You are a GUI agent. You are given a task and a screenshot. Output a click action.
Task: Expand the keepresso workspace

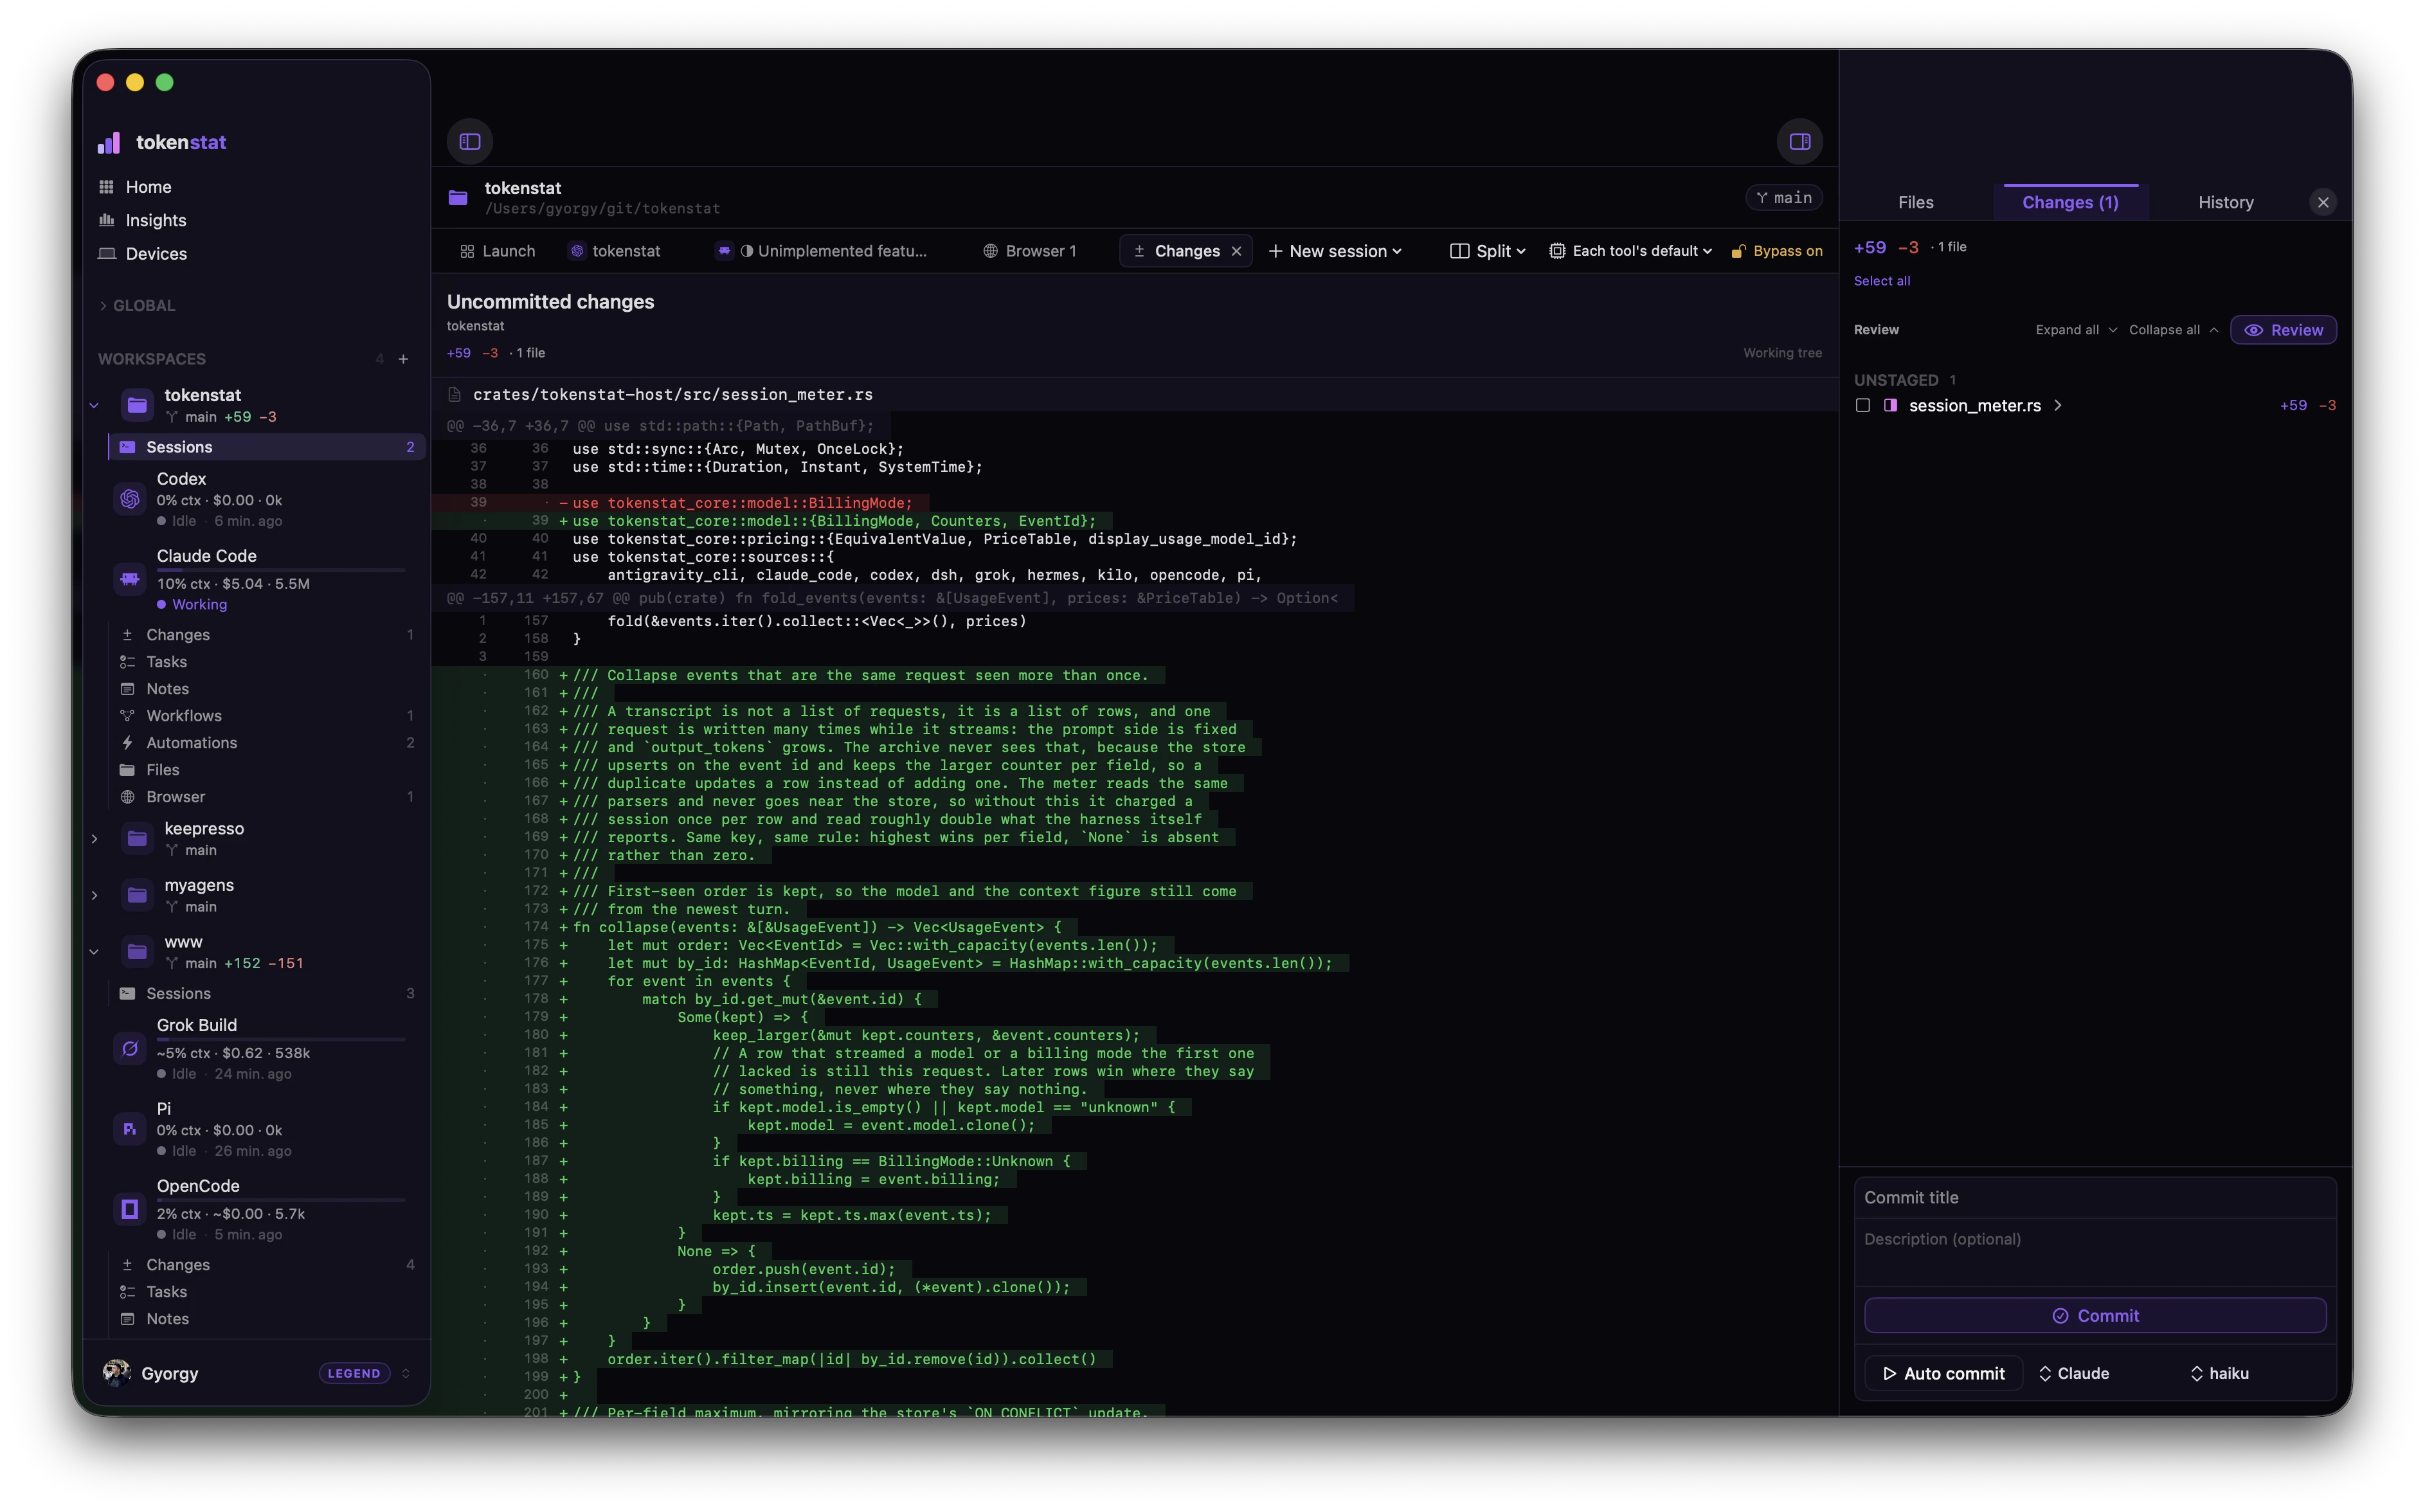click(x=94, y=838)
